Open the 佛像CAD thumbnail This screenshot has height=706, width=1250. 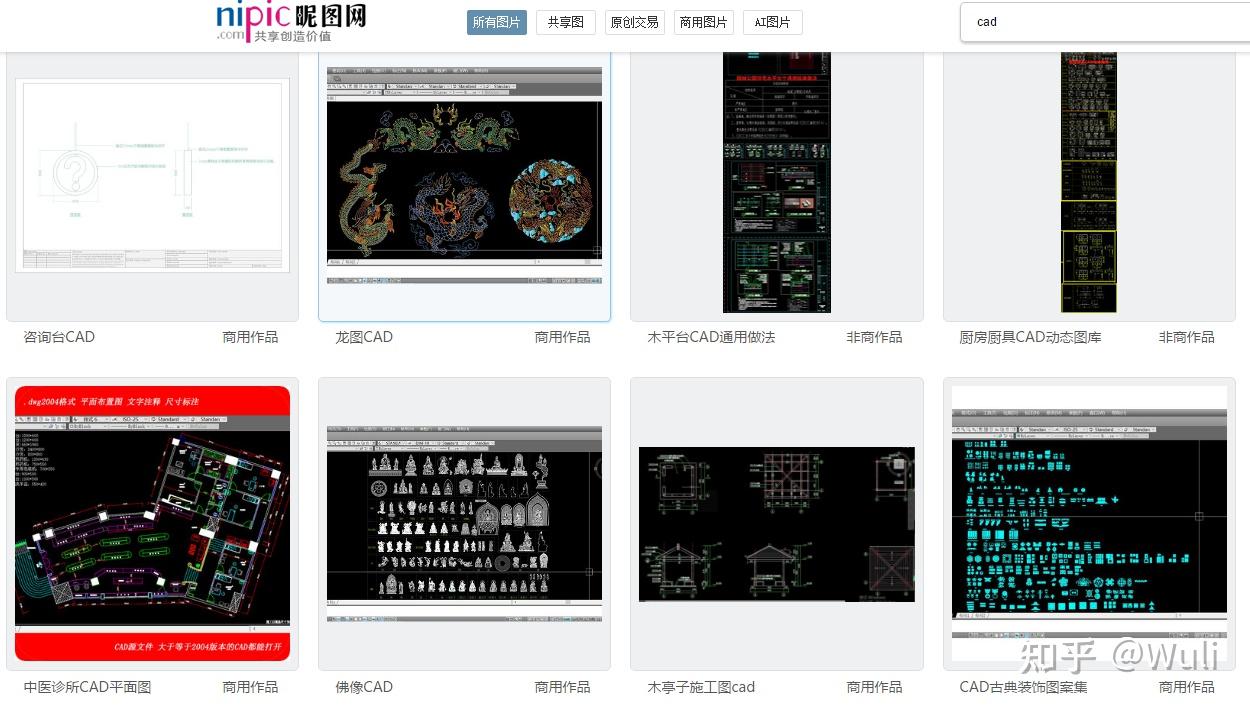[465, 523]
